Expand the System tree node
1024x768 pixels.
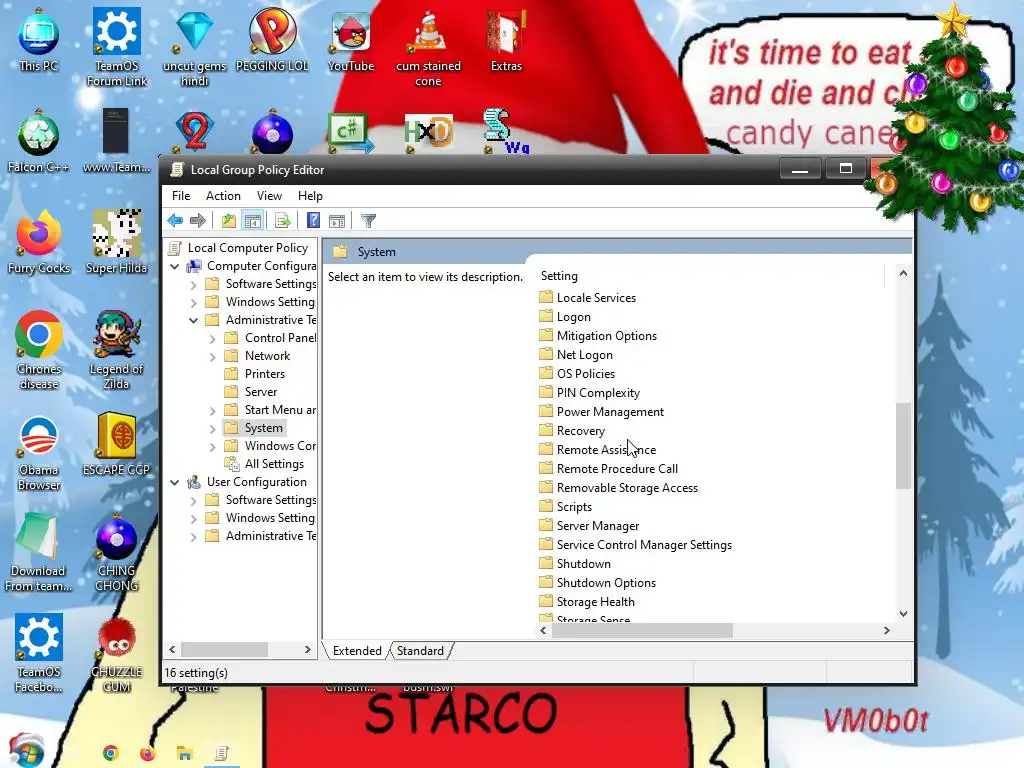point(212,428)
